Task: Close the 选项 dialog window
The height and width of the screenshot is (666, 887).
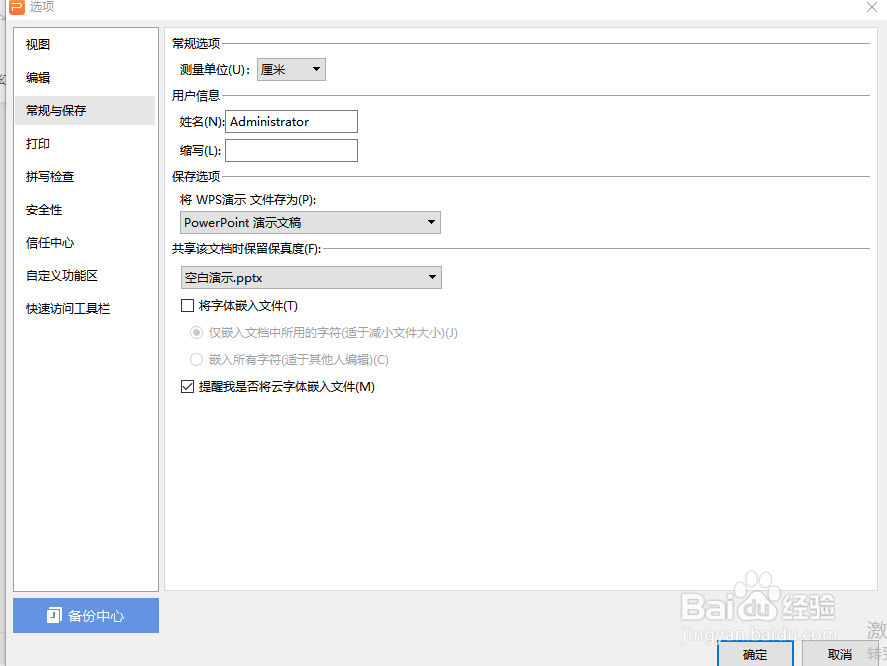Action: [872, 7]
